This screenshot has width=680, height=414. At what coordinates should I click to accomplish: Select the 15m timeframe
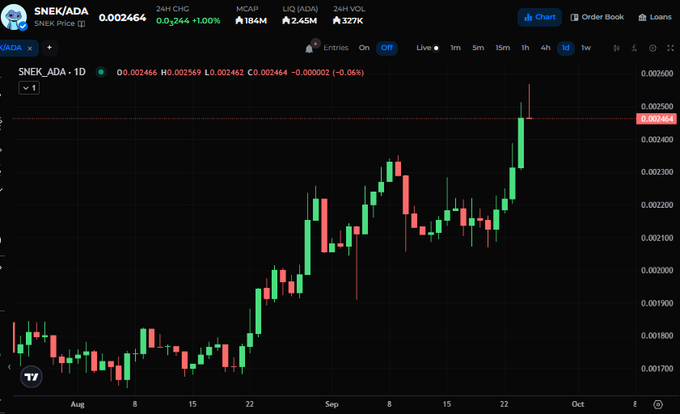pos(503,48)
